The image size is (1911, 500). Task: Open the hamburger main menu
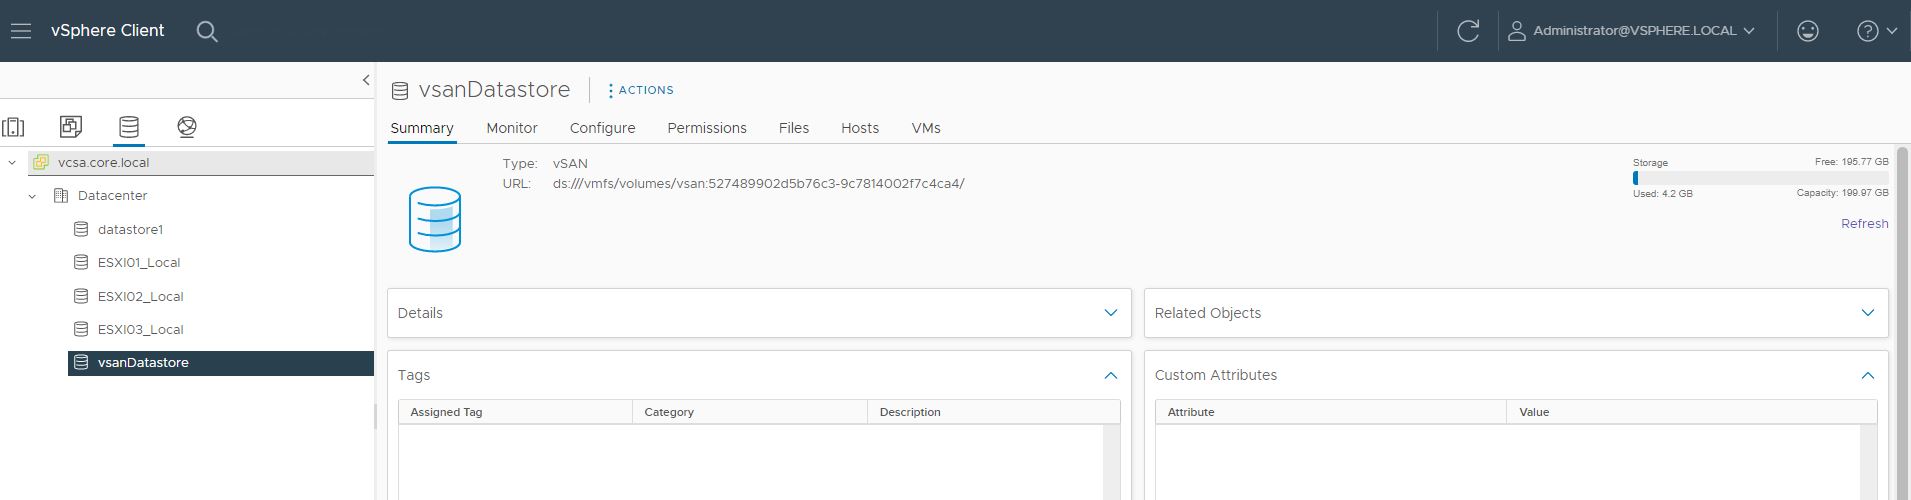[21, 31]
